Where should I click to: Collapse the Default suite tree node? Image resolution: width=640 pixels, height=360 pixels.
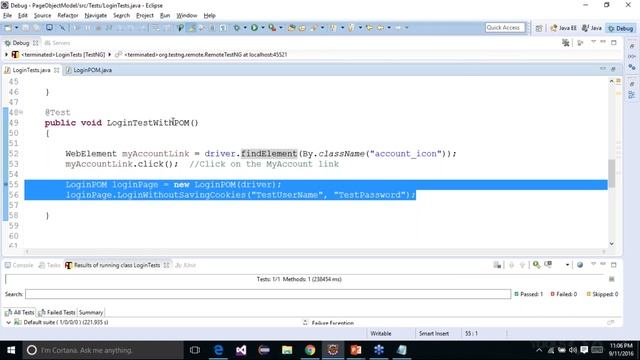tap(8, 322)
